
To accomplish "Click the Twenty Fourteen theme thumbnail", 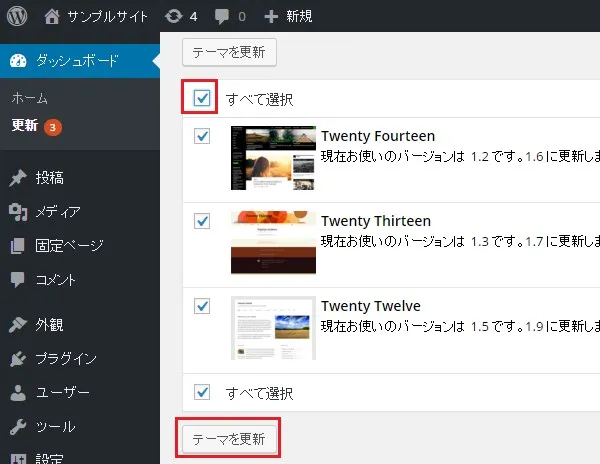I will pyautogui.click(x=273, y=158).
